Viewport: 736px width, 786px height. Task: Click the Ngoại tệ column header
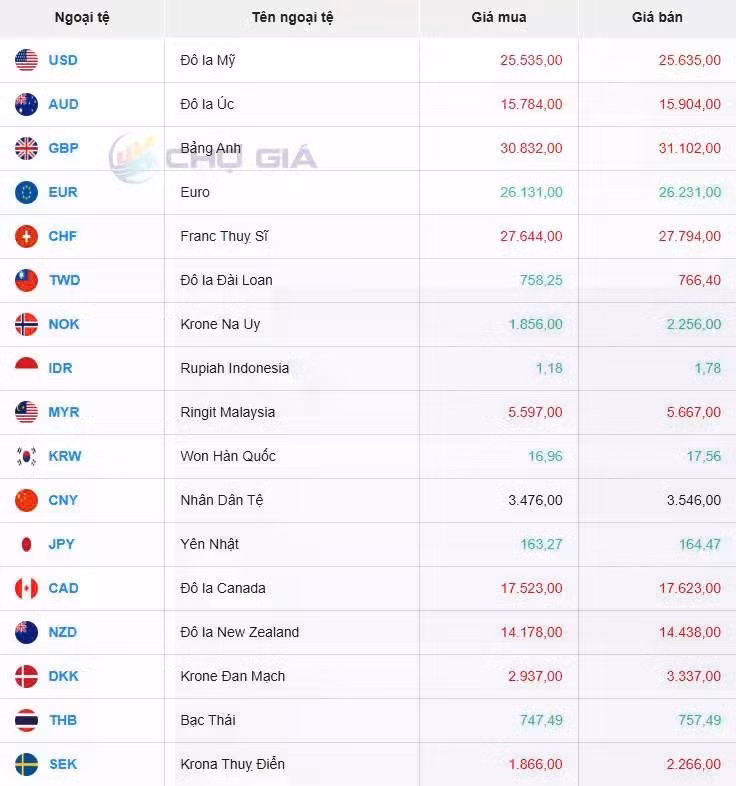[82, 18]
